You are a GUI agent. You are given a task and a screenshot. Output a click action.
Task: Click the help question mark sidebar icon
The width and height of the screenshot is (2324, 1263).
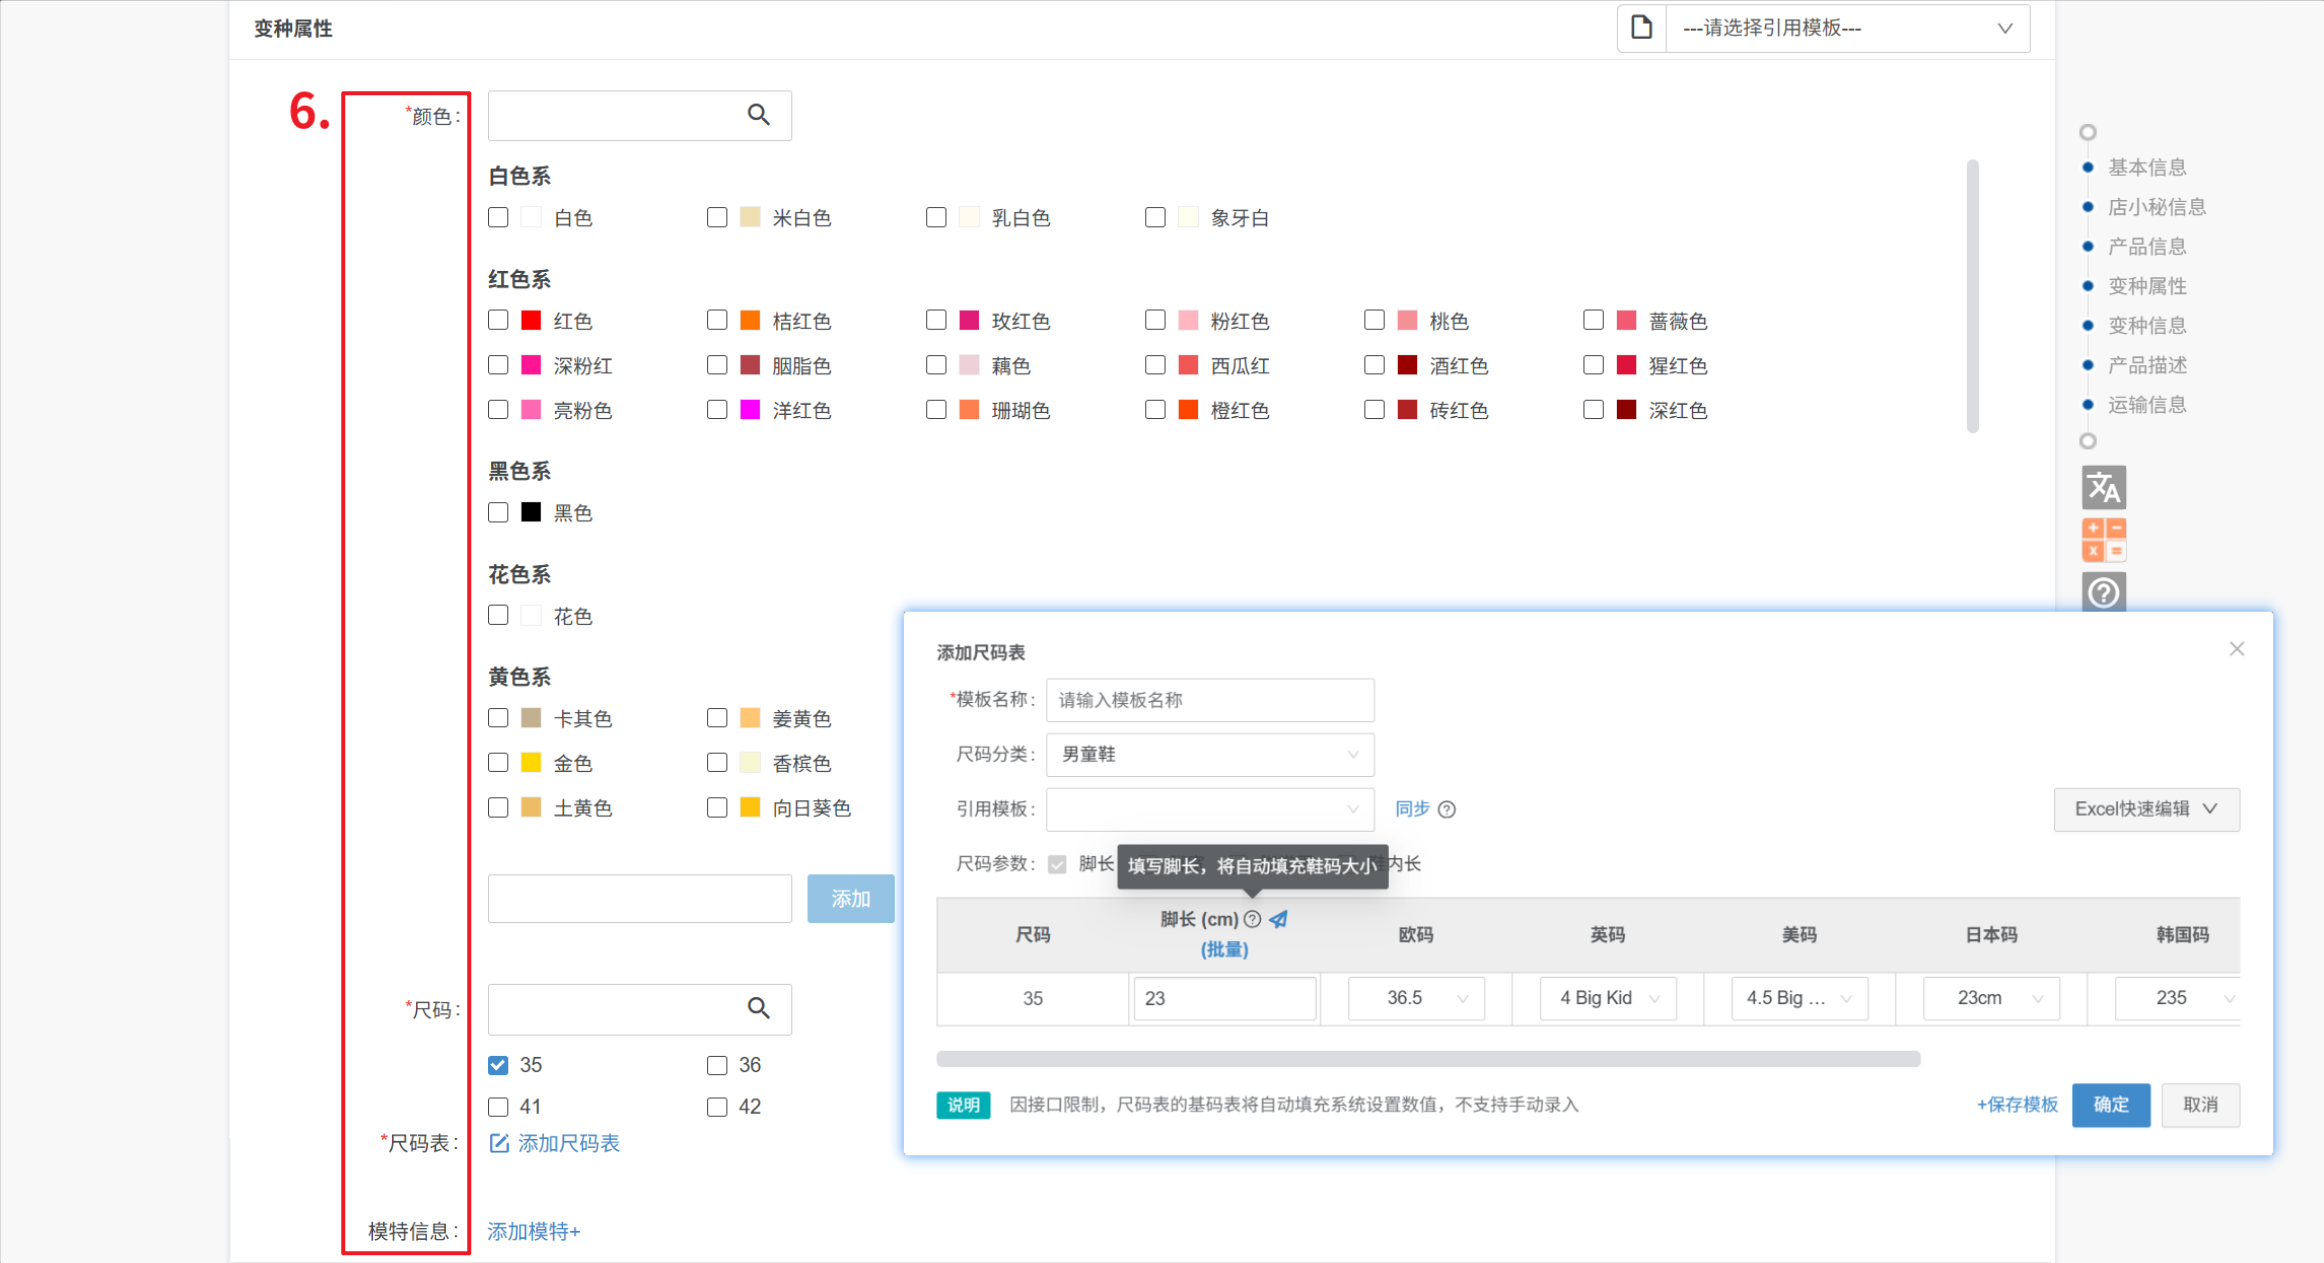click(2103, 593)
